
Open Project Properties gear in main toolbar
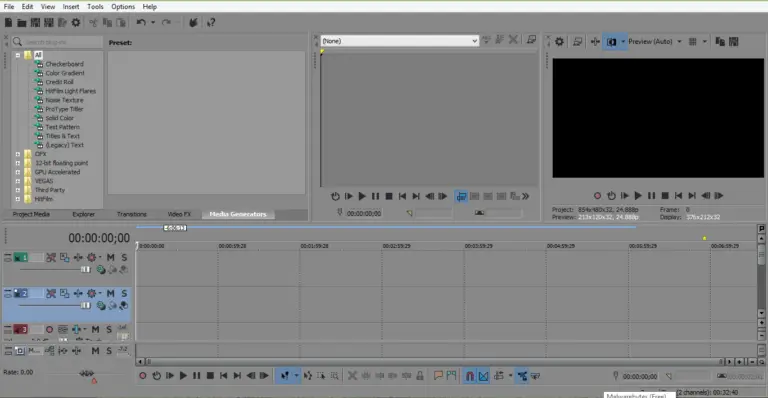click(76, 23)
